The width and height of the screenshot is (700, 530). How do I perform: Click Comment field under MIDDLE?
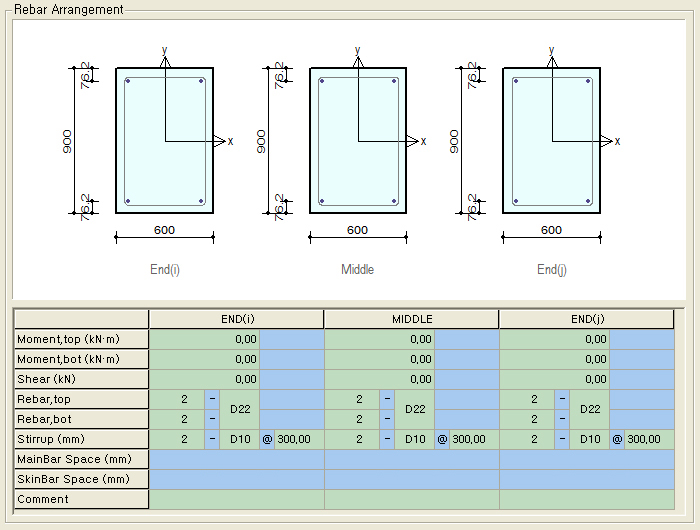(412, 499)
